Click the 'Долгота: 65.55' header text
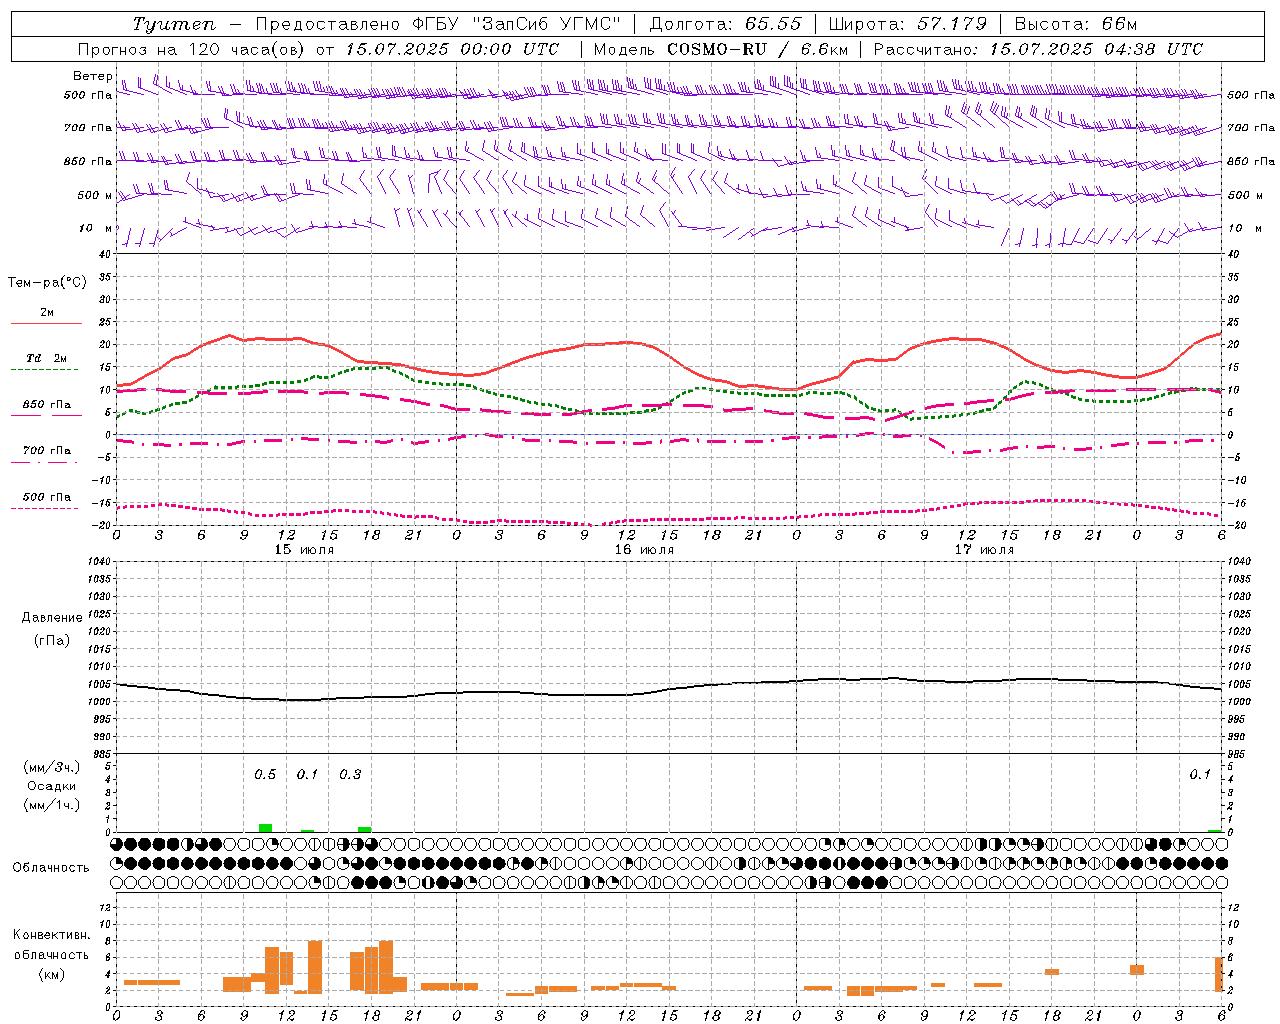Screen dimensions: 1280x1024 coord(725,24)
